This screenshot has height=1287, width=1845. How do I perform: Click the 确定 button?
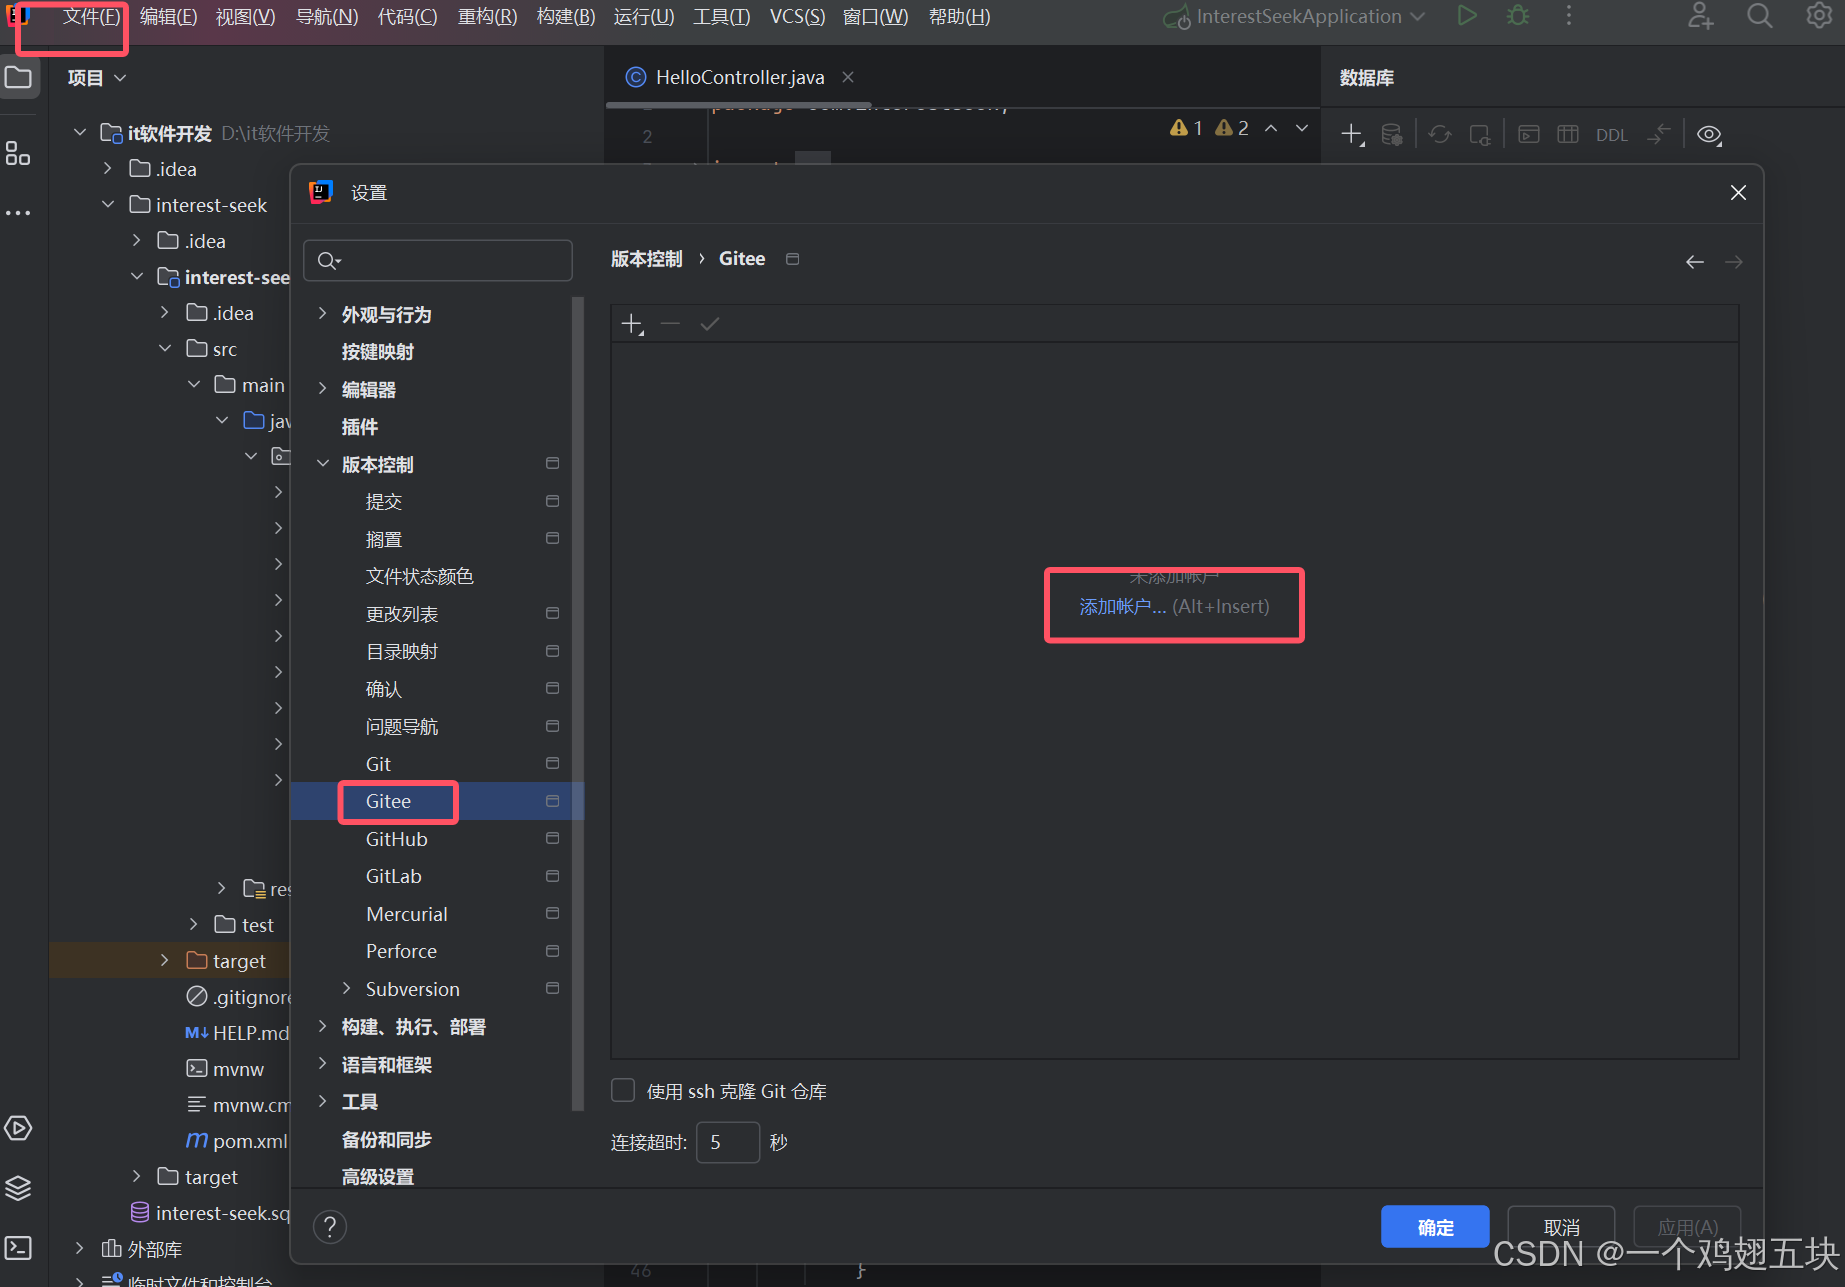point(1435,1227)
